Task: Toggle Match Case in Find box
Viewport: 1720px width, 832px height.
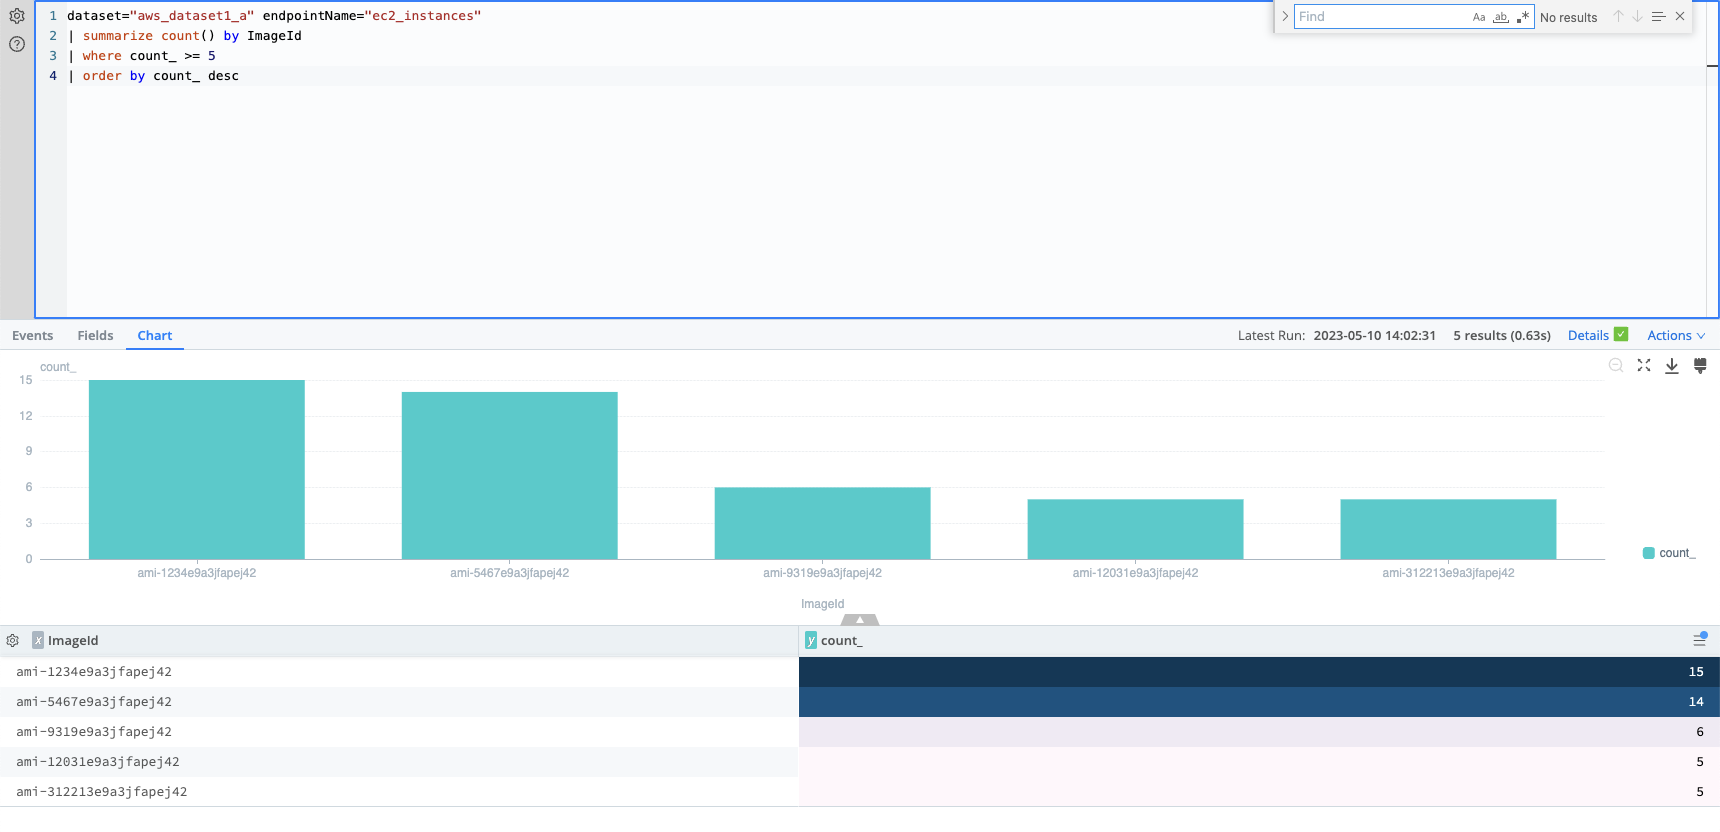Action: 1479,17
